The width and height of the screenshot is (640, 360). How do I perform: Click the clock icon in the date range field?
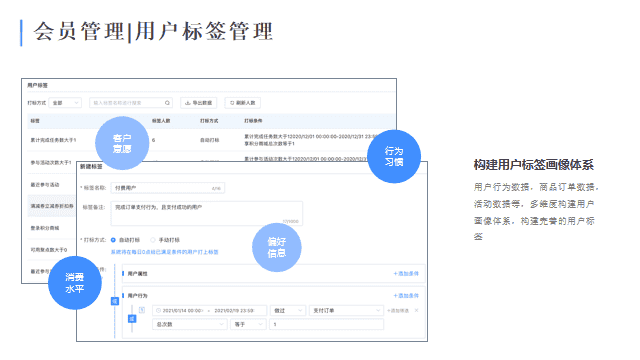pyautogui.click(x=159, y=311)
